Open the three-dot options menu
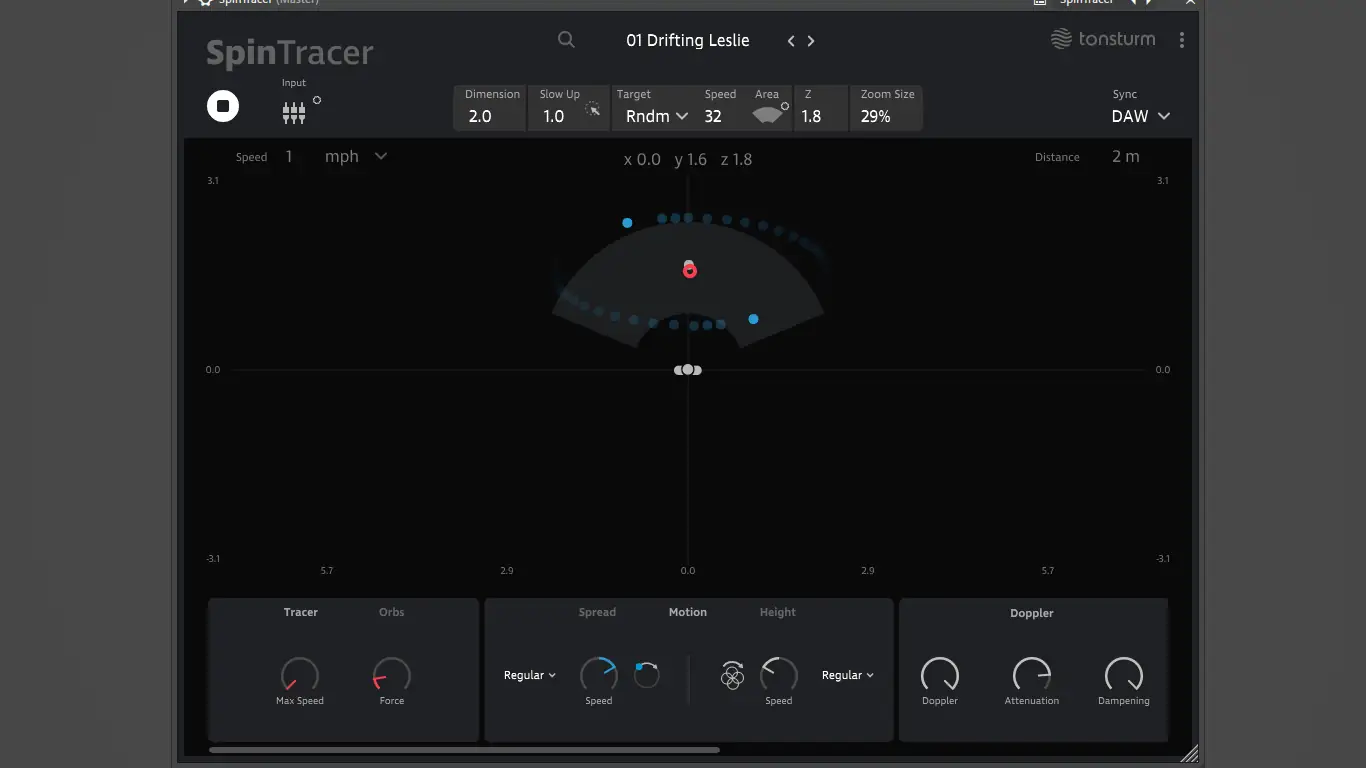The image size is (1366, 768). [x=1182, y=39]
